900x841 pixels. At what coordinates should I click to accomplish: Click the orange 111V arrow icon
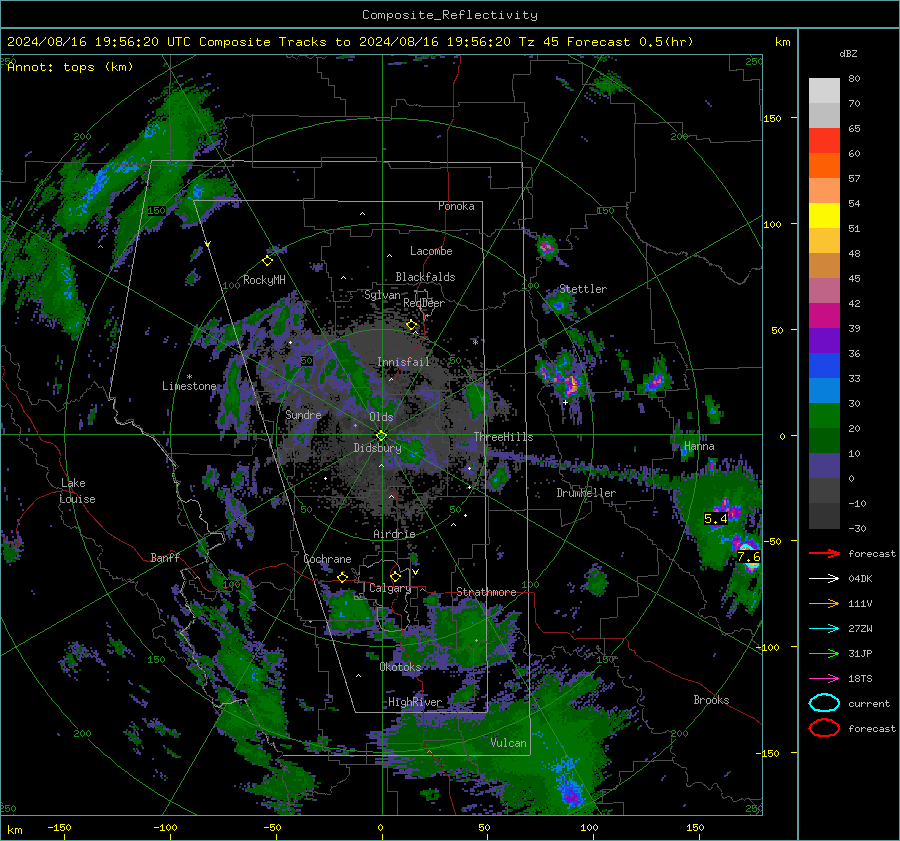[x=824, y=603]
